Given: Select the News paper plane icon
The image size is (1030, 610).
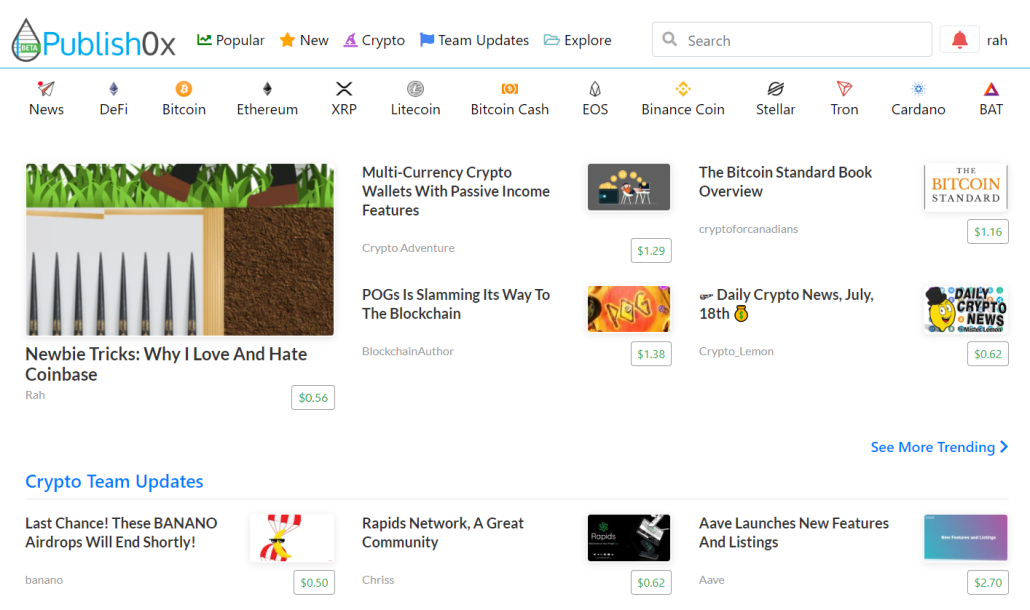Looking at the screenshot, I should 46,89.
